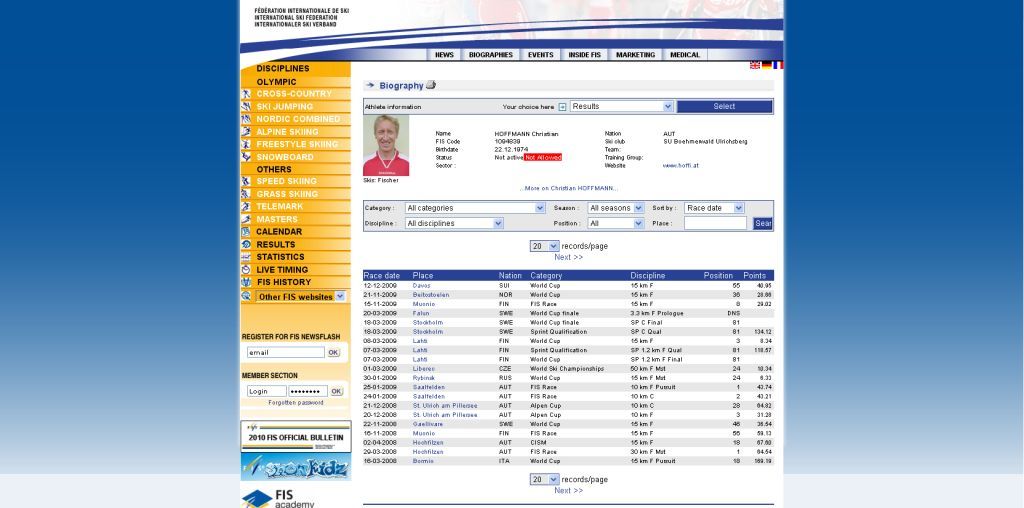Click the Telemark icon in sidebar

tap(246, 206)
